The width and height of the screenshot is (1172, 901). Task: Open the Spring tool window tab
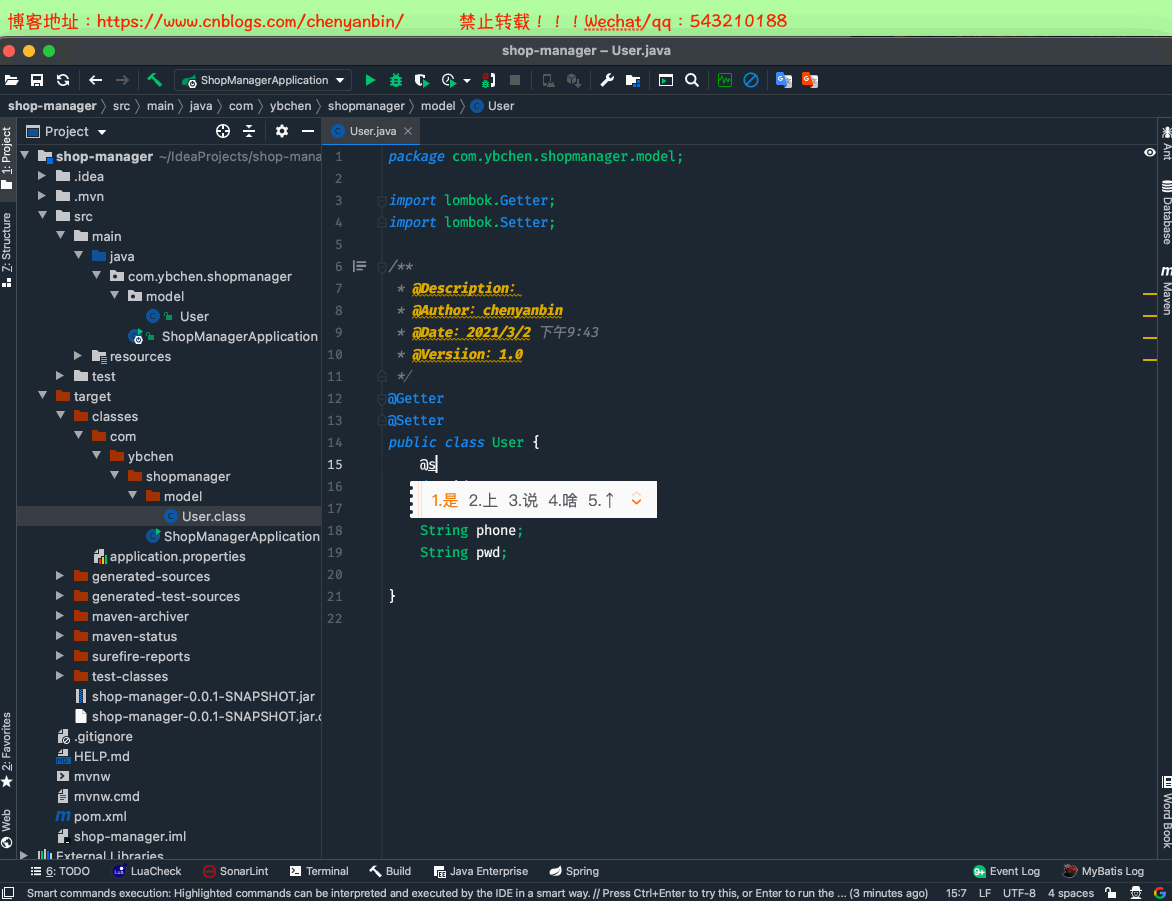(574, 871)
